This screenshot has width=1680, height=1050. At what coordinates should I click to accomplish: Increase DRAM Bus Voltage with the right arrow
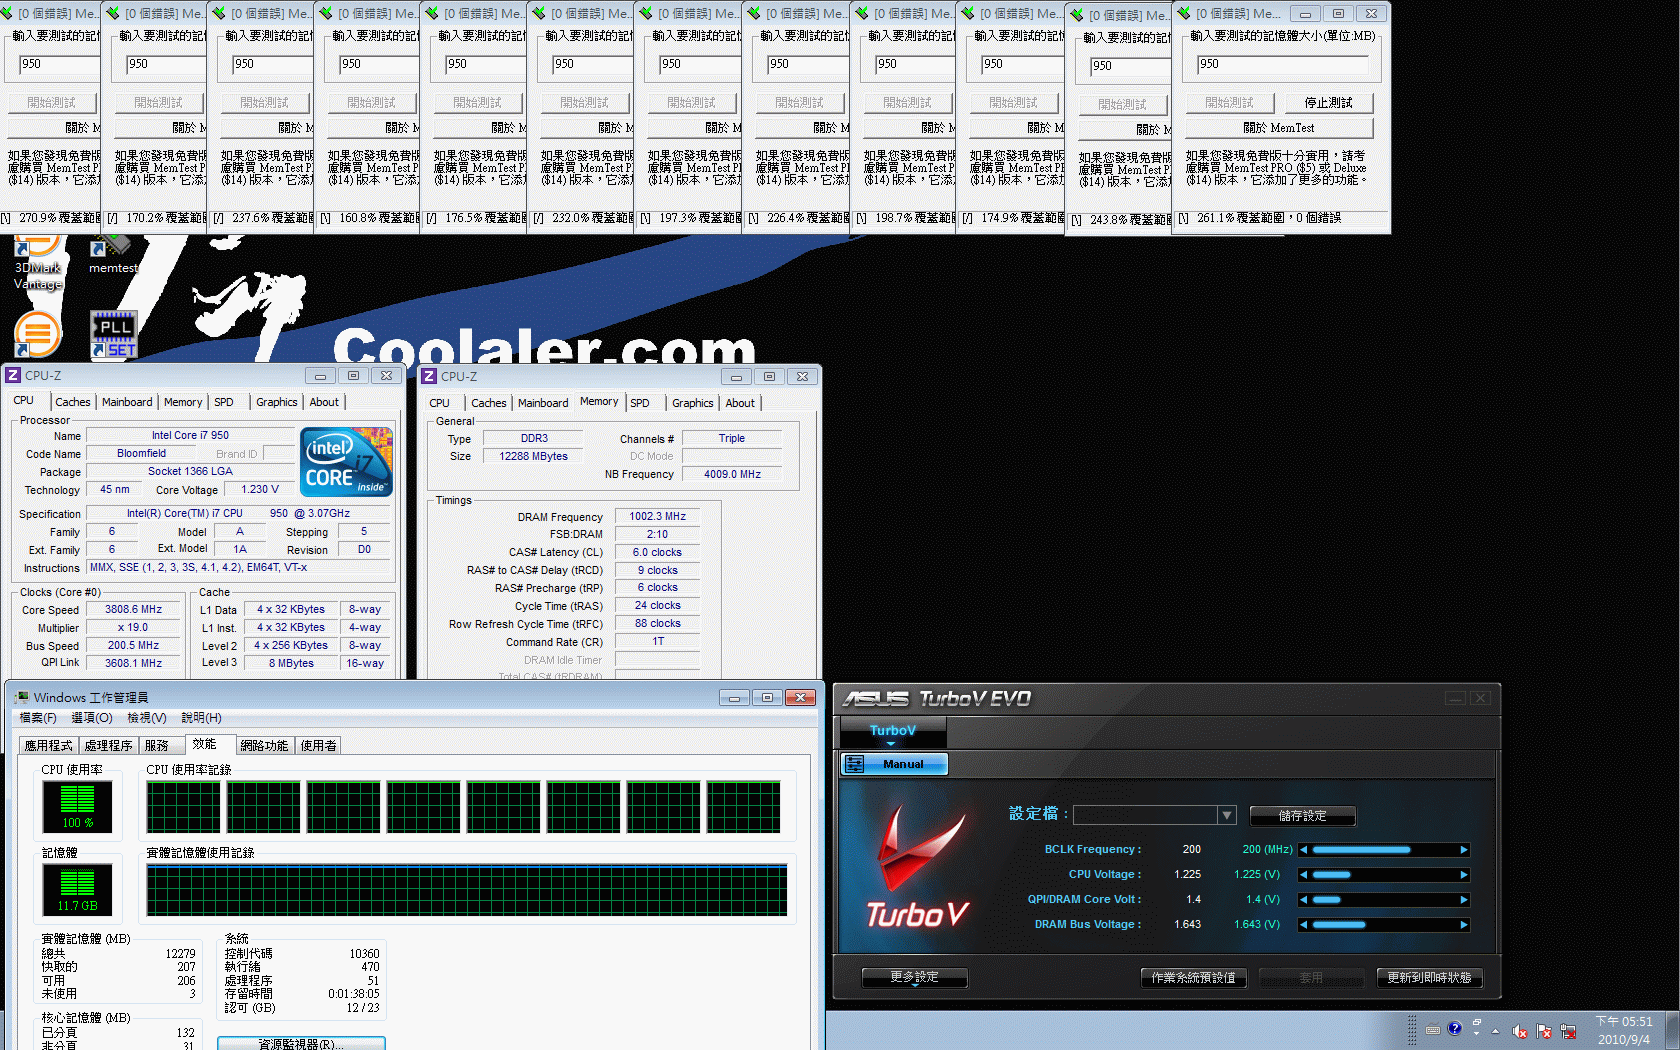pyautogui.click(x=1464, y=925)
